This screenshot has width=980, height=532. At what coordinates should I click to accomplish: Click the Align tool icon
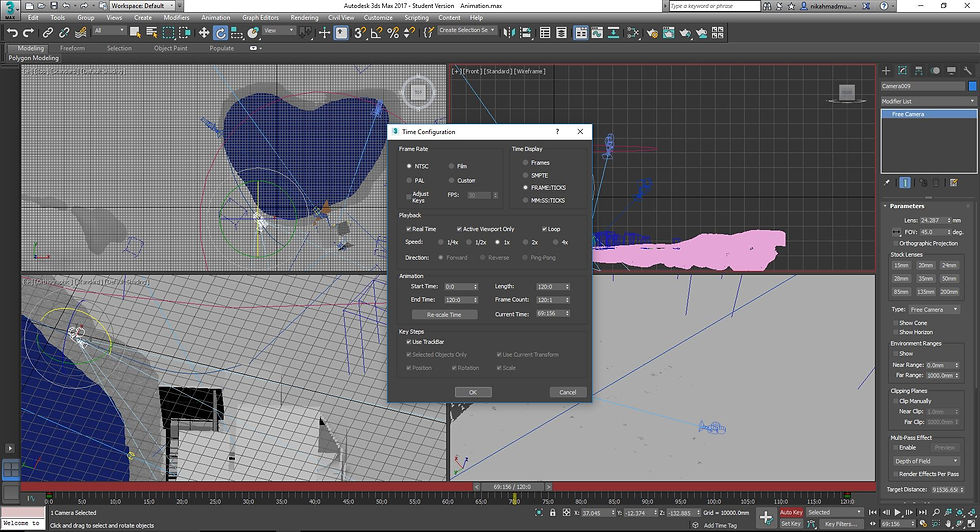(525, 33)
